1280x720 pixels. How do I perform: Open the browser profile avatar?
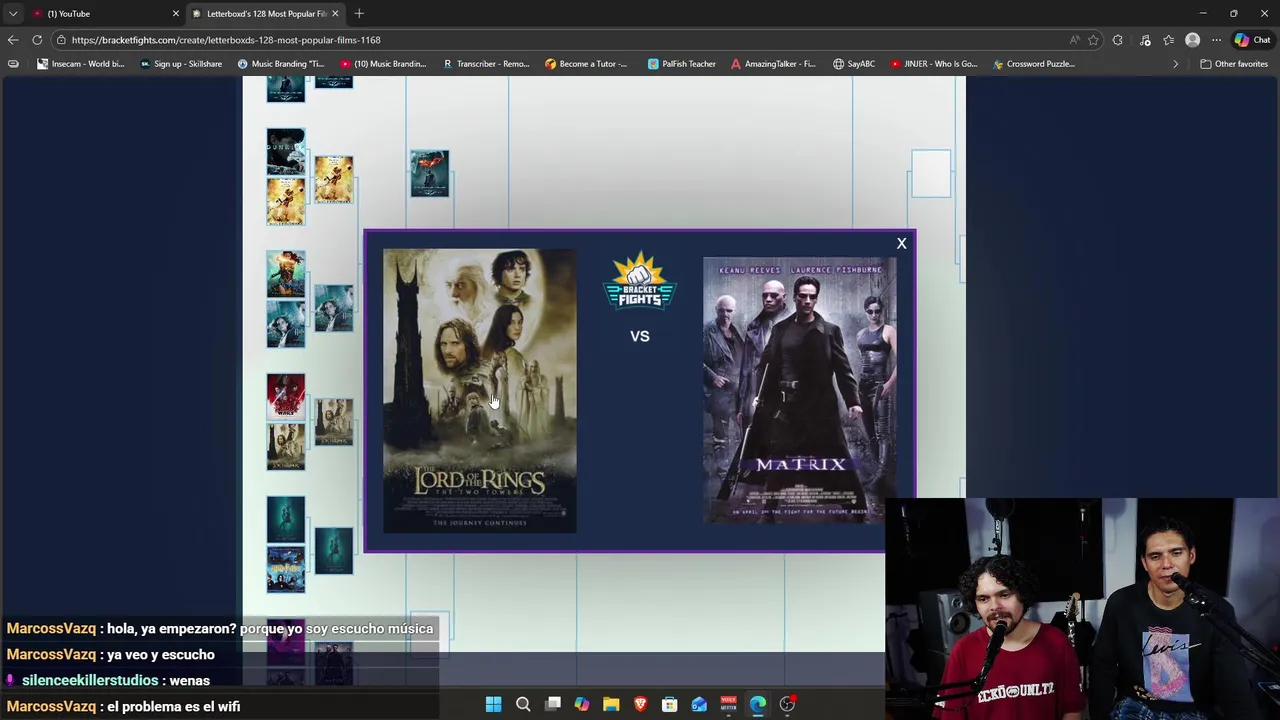1192,40
